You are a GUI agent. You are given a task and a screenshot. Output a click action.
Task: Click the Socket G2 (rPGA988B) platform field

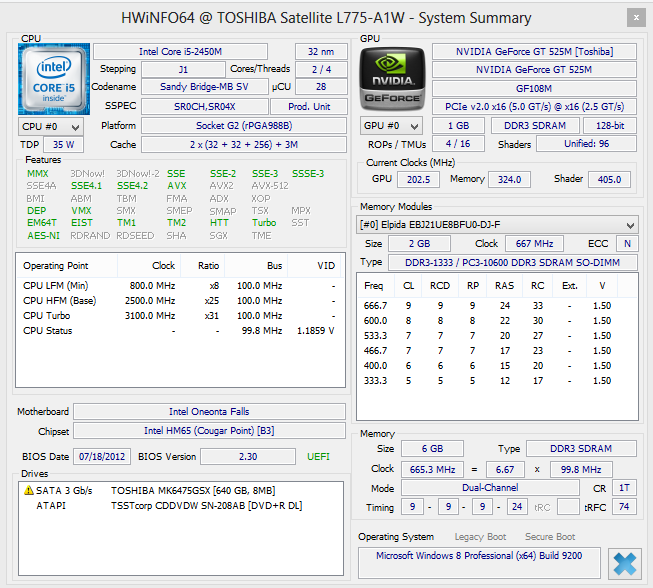click(244, 126)
